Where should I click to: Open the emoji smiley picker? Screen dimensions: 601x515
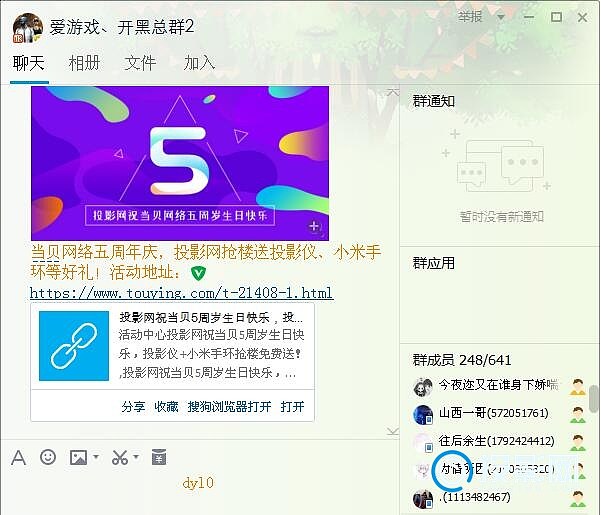(x=48, y=457)
